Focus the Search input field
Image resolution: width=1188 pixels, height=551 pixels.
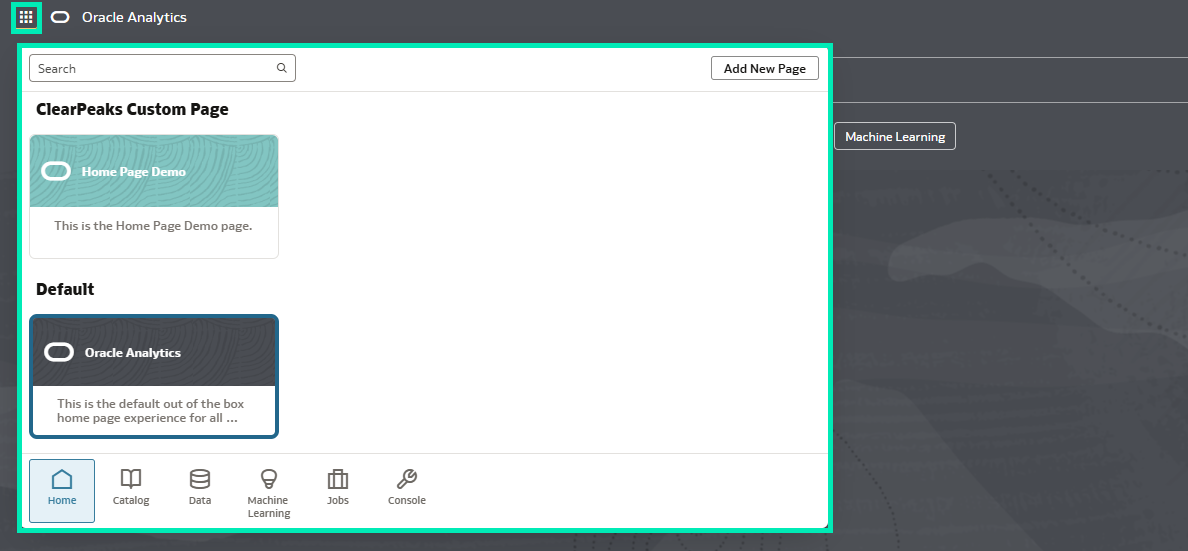pos(150,69)
